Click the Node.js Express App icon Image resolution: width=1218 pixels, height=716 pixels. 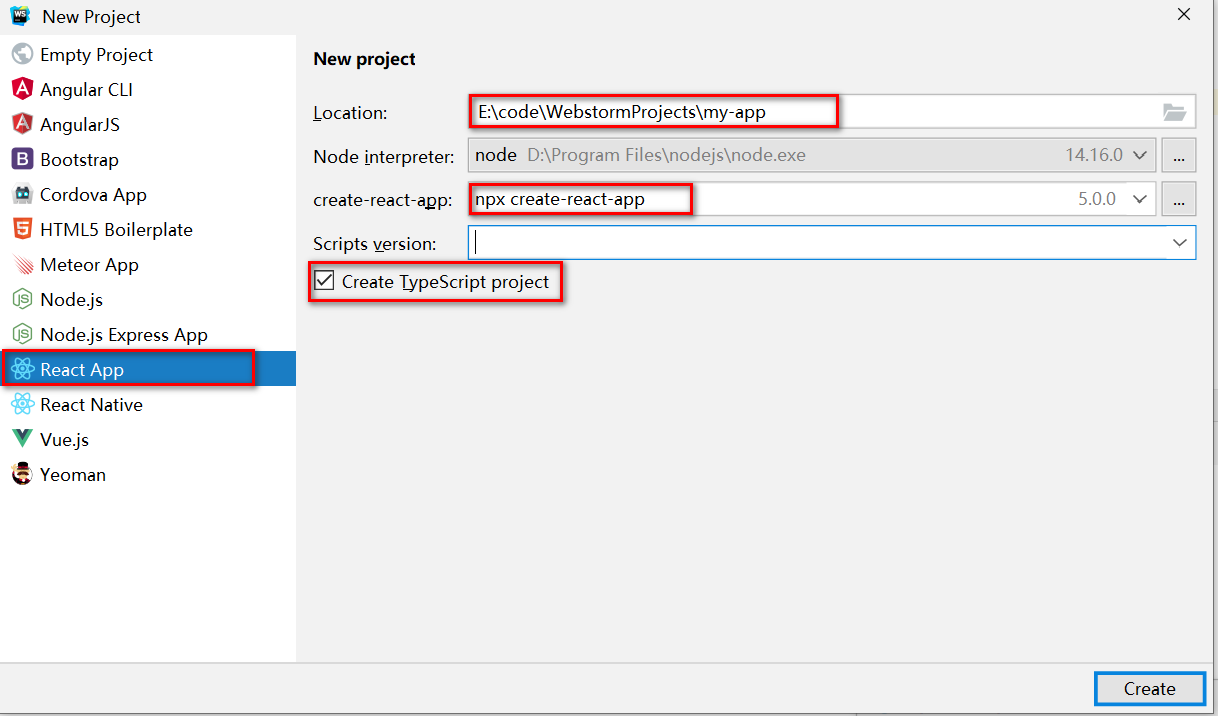click(22, 334)
